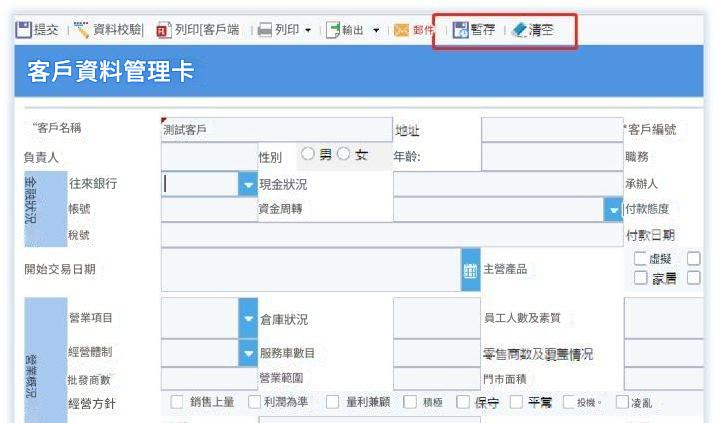Open the 營業項目 dropdown list
The height and width of the screenshot is (423, 720).
pos(248,318)
